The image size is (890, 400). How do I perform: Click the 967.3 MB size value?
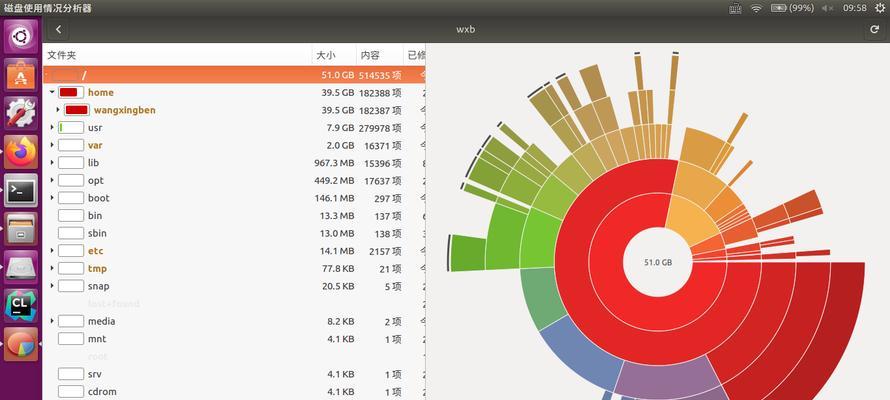[x=334, y=163]
